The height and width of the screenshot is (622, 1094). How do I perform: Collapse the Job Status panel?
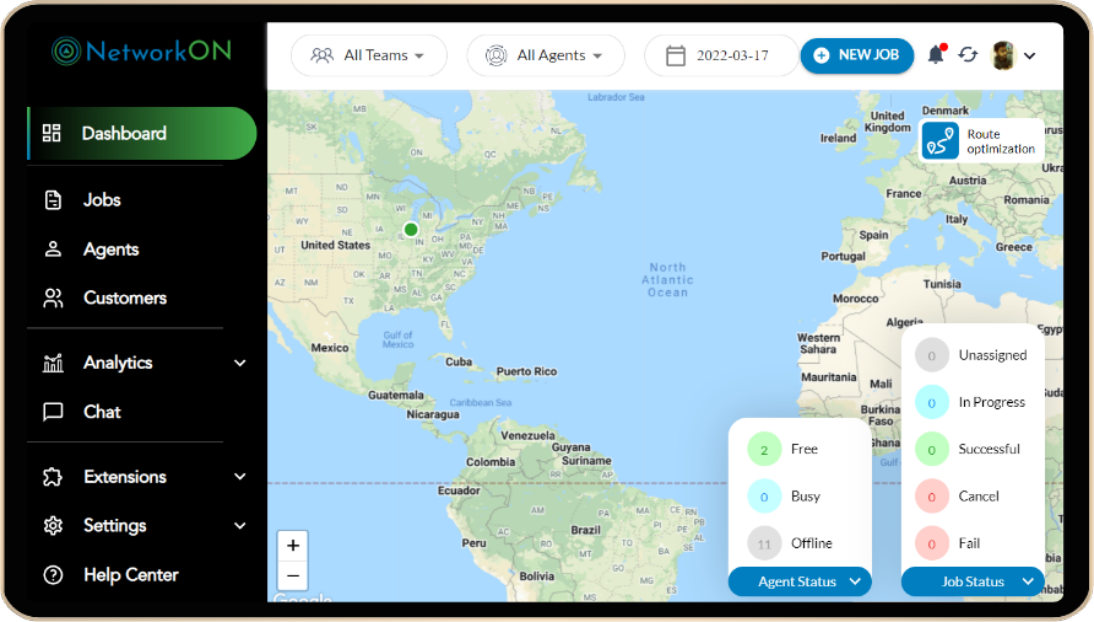click(x=1027, y=582)
